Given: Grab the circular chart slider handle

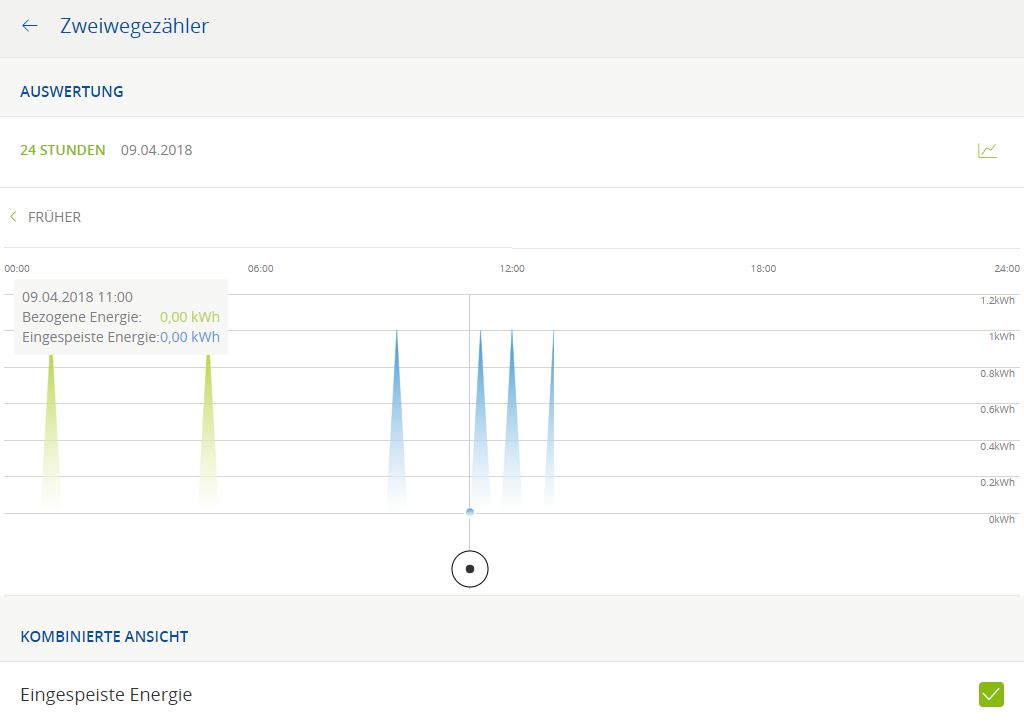Looking at the screenshot, I should pos(469,569).
